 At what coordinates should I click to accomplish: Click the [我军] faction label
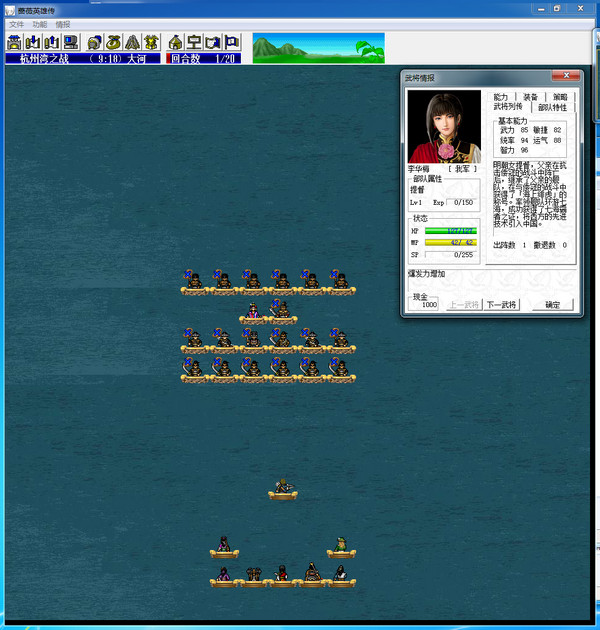tap(463, 169)
